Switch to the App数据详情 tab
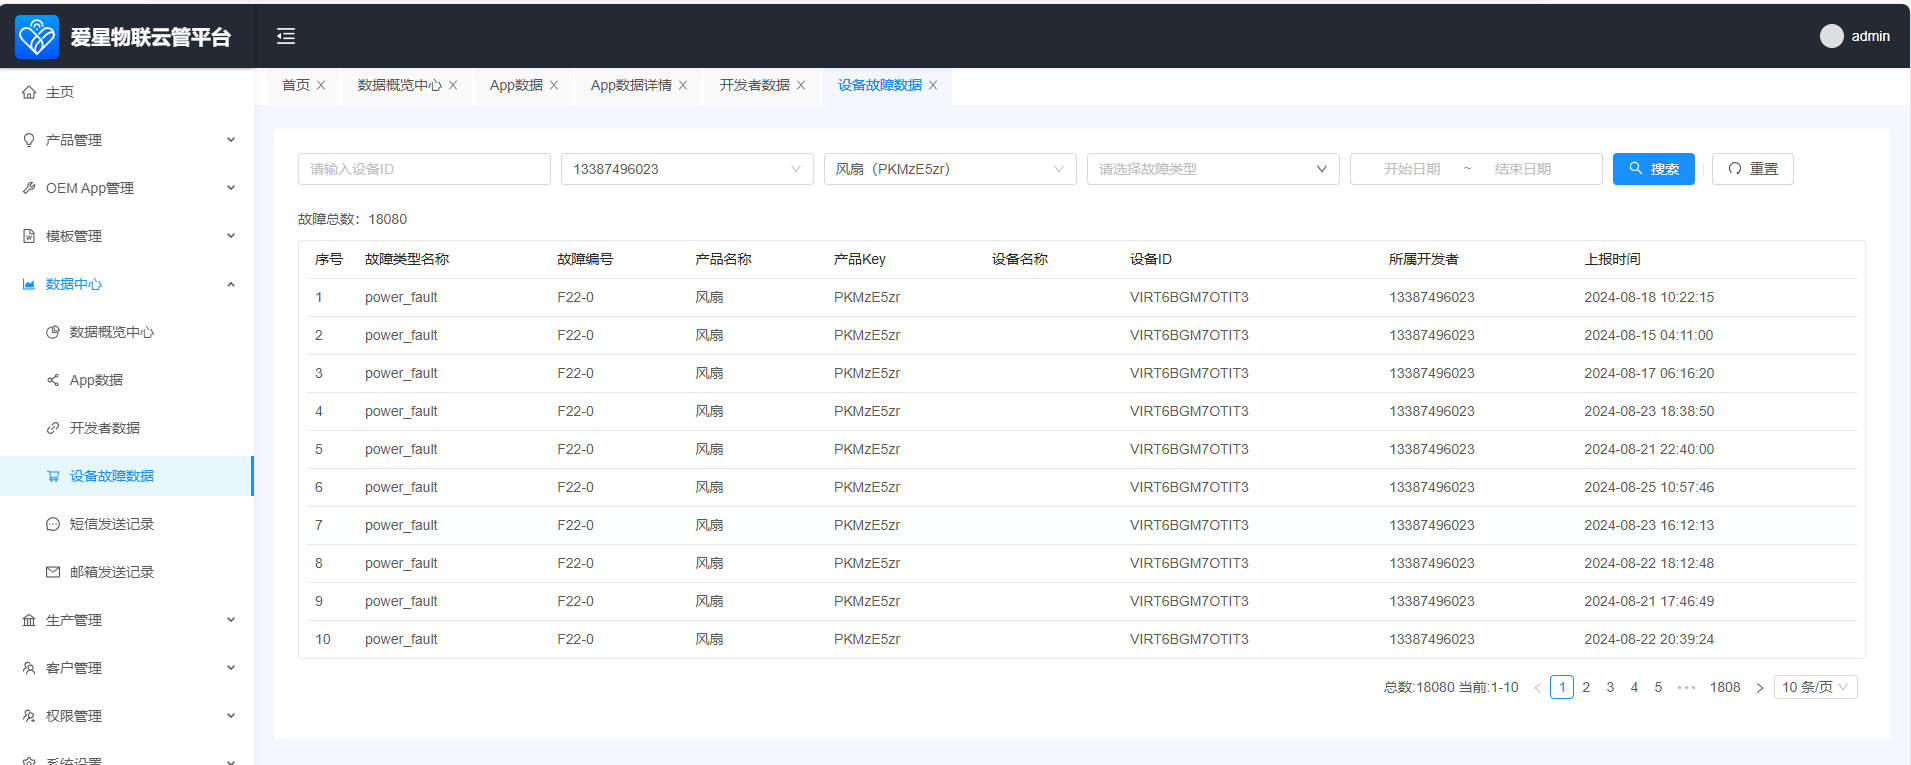The height and width of the screenshot is (765, 1911). [x=631, y=85]
